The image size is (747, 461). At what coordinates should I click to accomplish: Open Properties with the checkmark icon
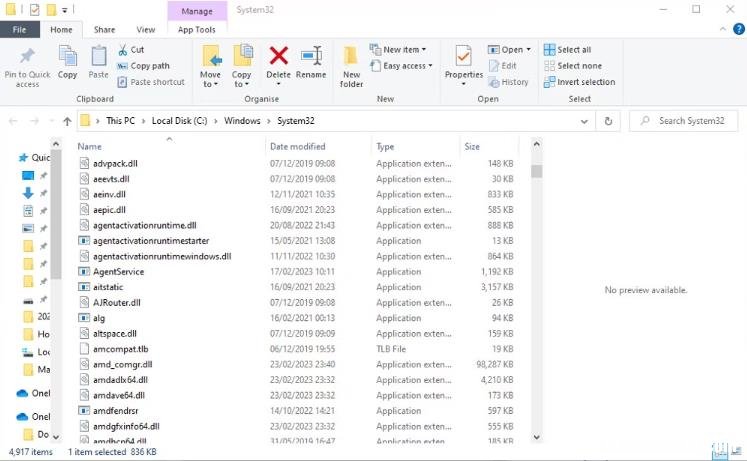point(463,56)
